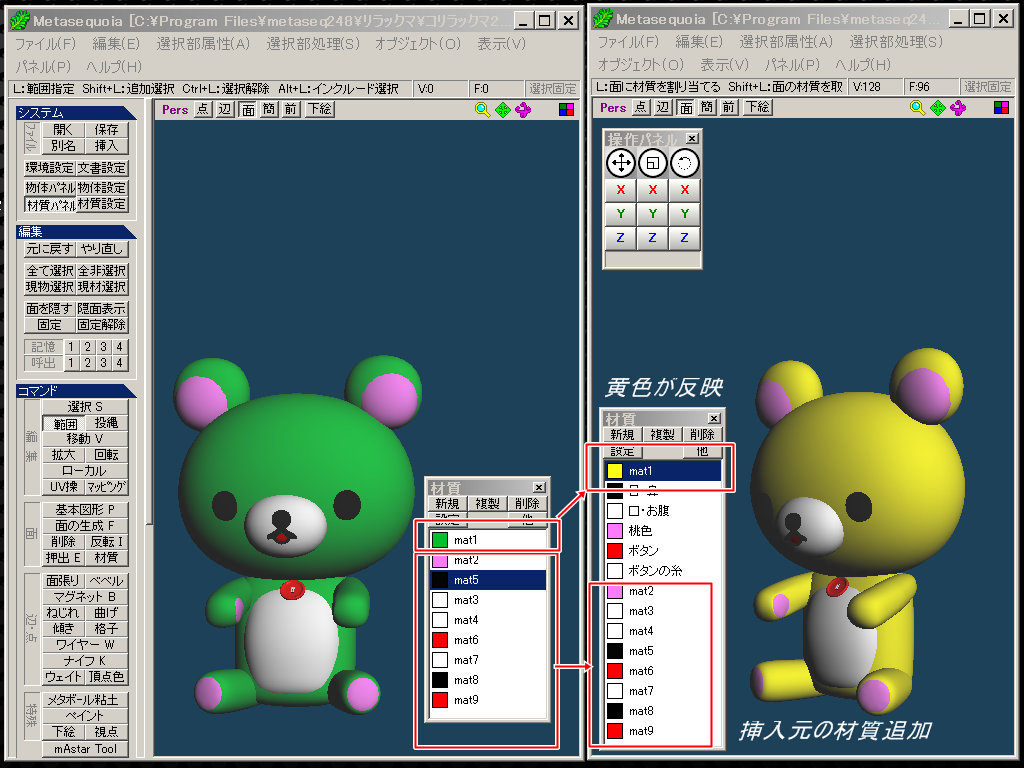
Task: Toggle 面 display in right viewport toolbar
Action: coord(685,107)
